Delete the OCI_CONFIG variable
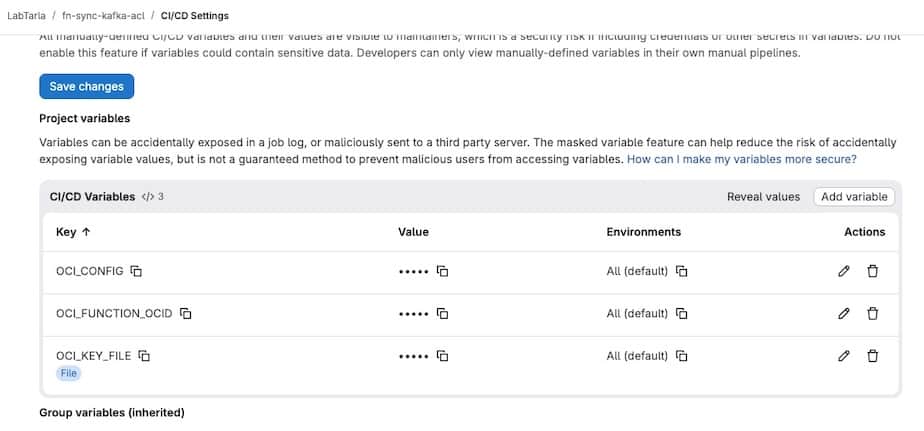924x431 pixels. [x=872, y=271]
